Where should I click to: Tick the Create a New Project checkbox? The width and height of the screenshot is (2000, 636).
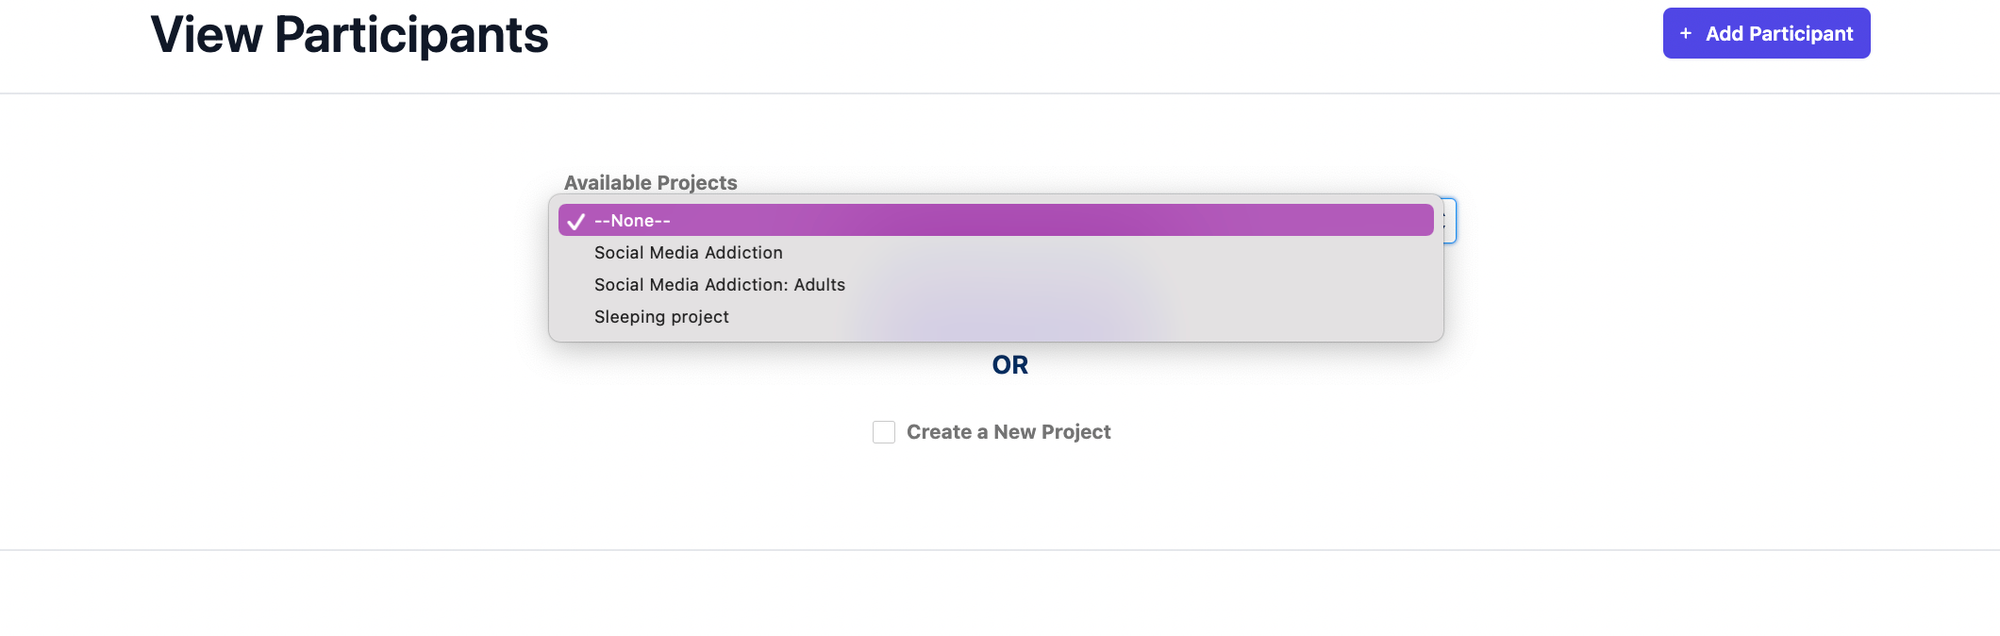(884, 432)
